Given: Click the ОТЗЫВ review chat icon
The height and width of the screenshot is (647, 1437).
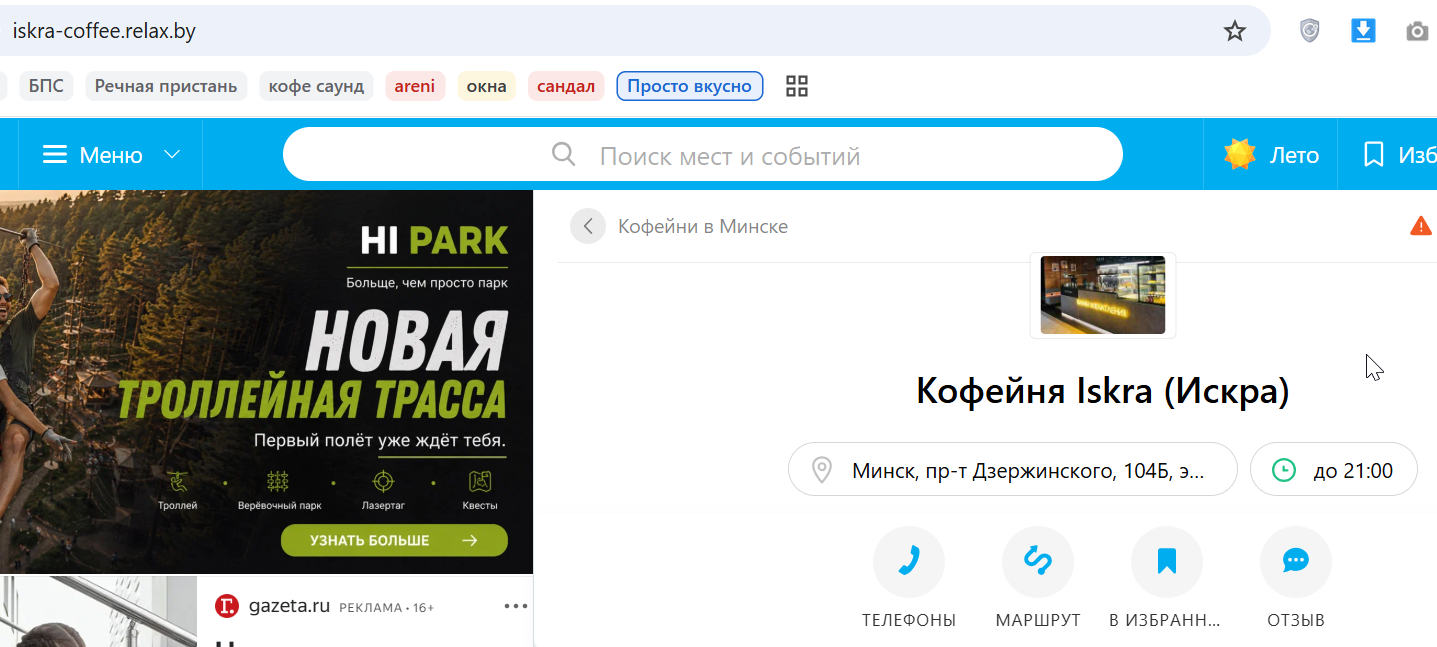Looking at the screenshot, I should 1296,562.
